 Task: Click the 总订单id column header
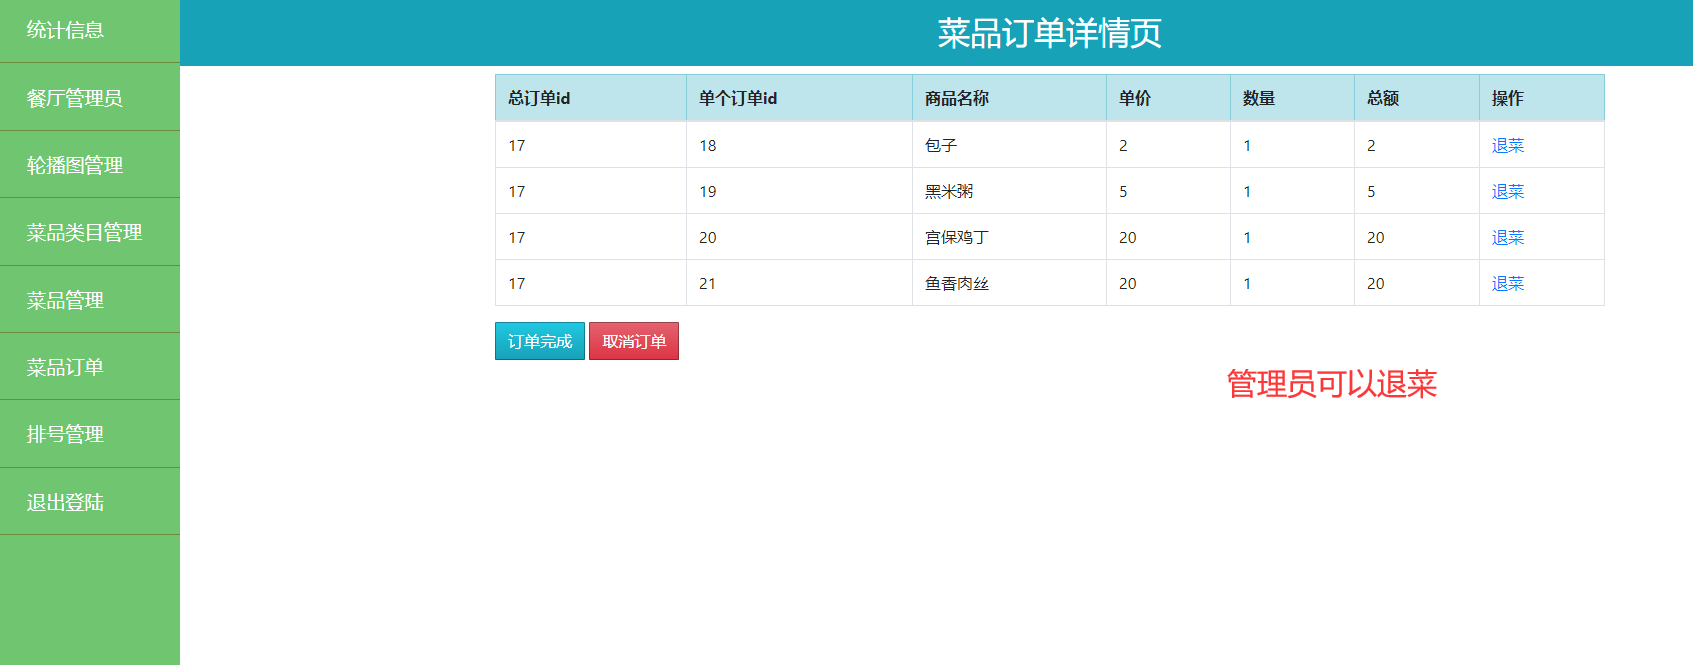(x=591, y=98)
